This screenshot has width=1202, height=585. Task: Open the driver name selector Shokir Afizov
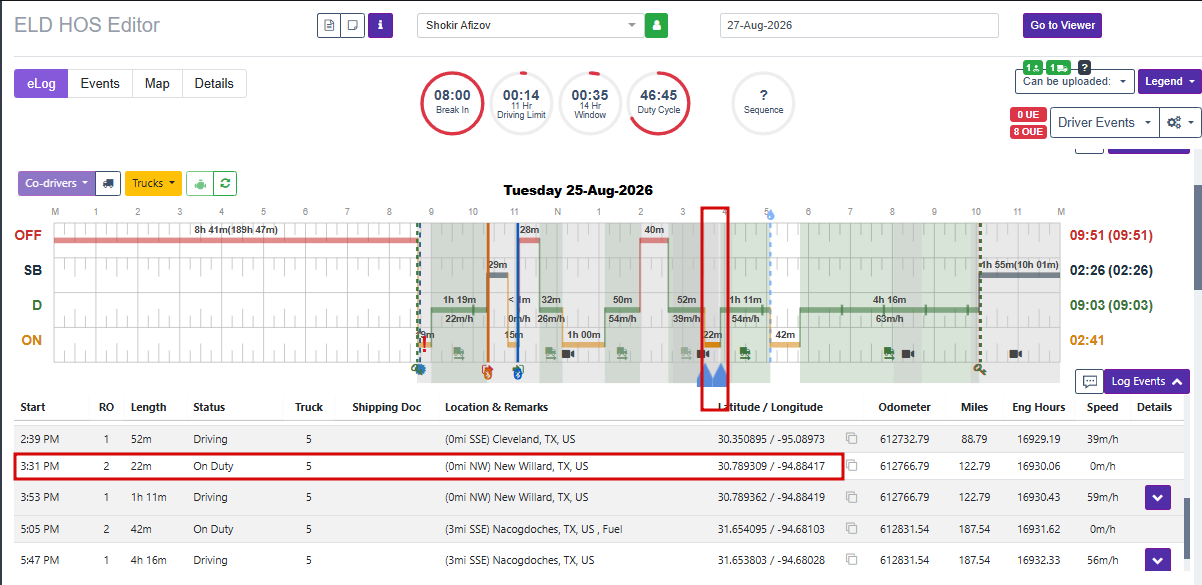[x=530, y=25]
